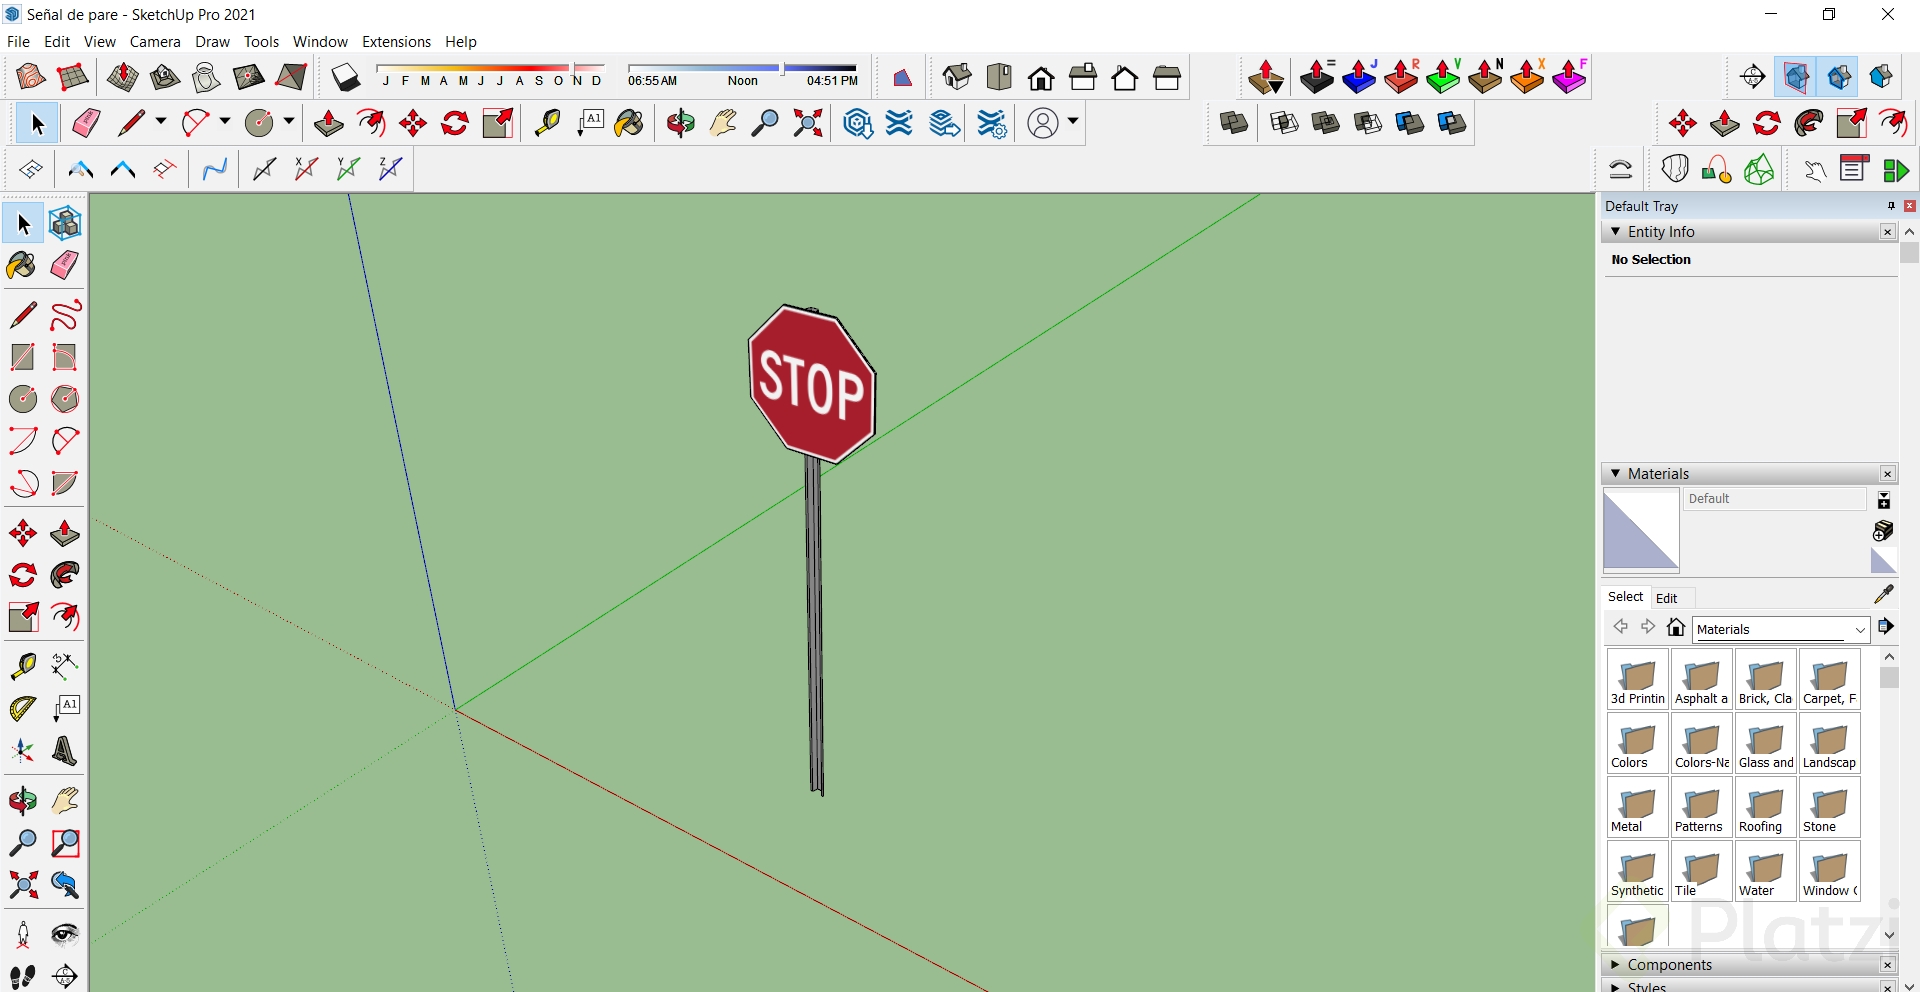Open the 3D Warehouse
The width and height of the screenshot is (1920, 992).
(858, 123)
